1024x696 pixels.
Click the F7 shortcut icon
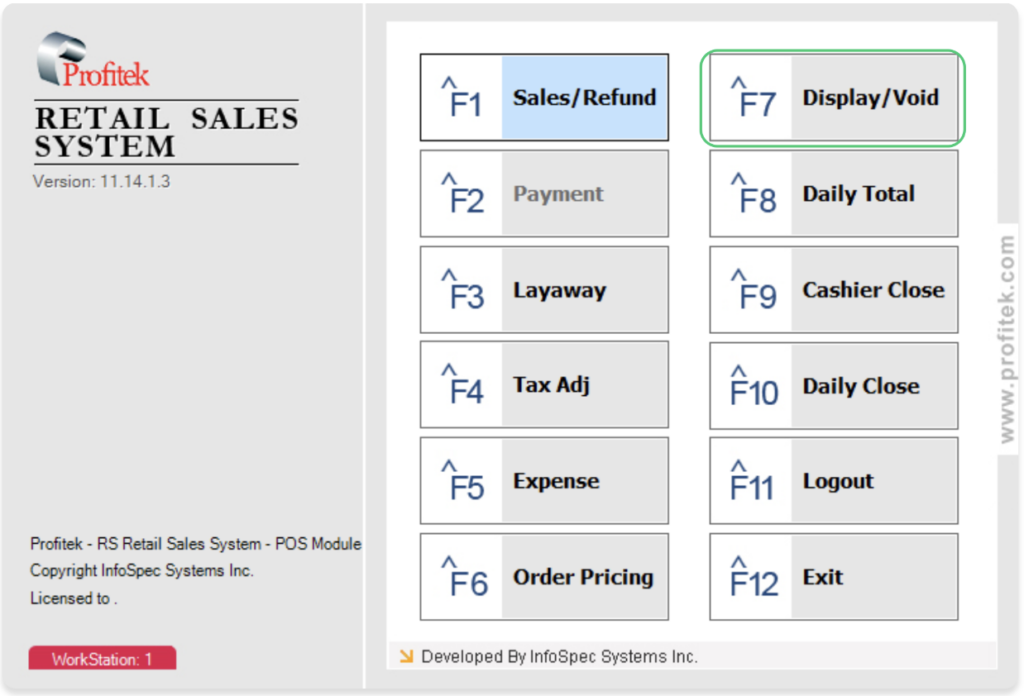(752, 97)
